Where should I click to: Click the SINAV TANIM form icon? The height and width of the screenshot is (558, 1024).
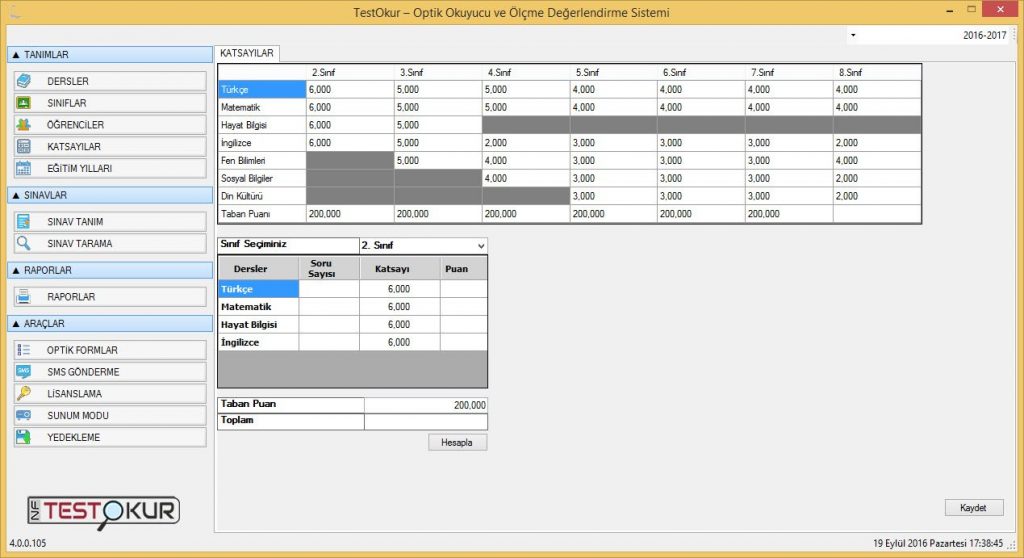tap(24, 222)
